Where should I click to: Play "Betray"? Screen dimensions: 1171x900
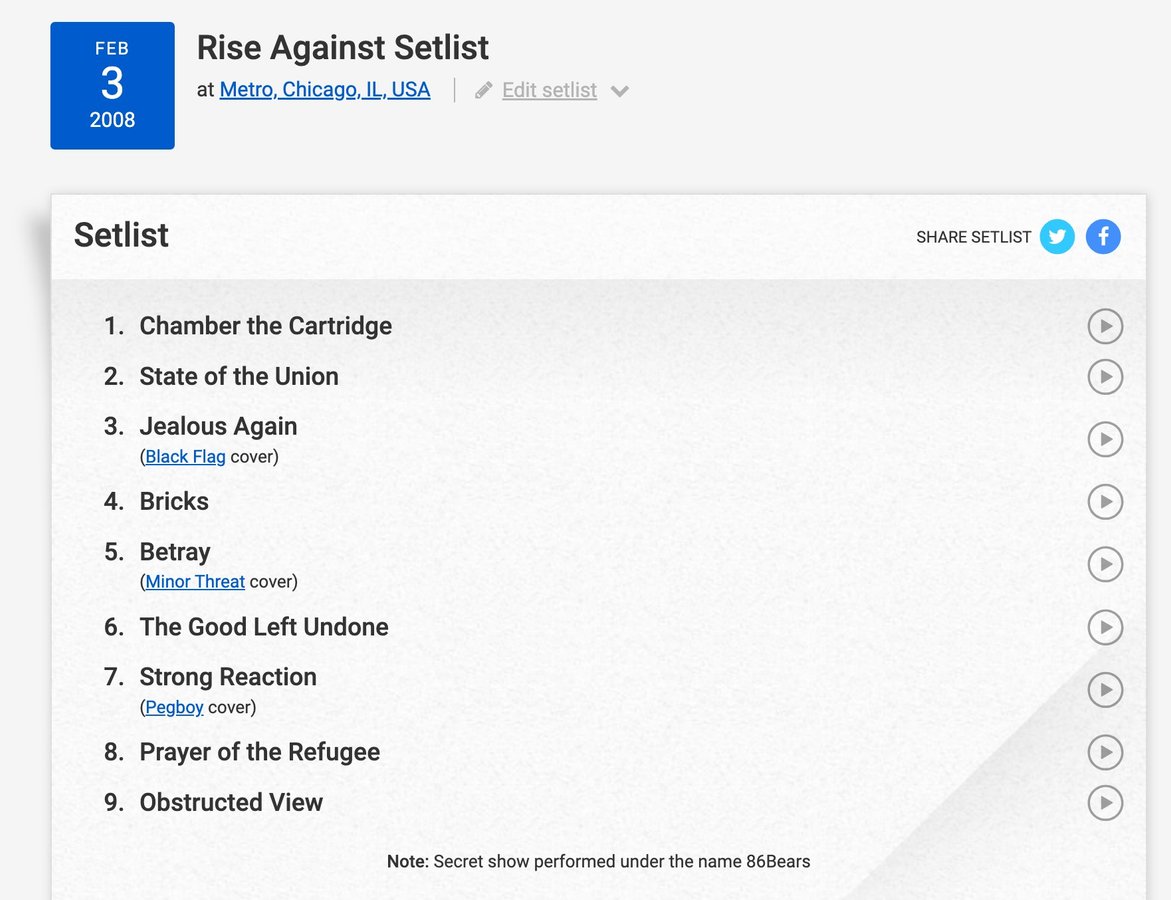coord(1105,563)
